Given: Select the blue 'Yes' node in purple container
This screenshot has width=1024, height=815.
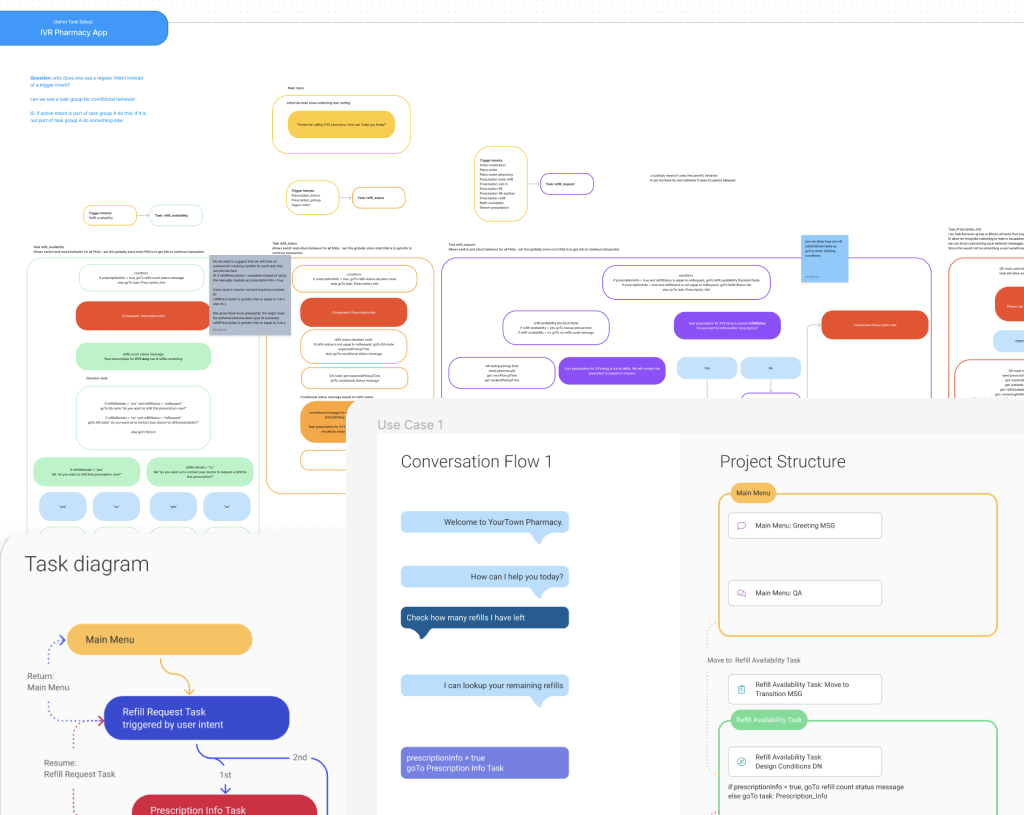Looking at the screenshot, I should (707, 368).
